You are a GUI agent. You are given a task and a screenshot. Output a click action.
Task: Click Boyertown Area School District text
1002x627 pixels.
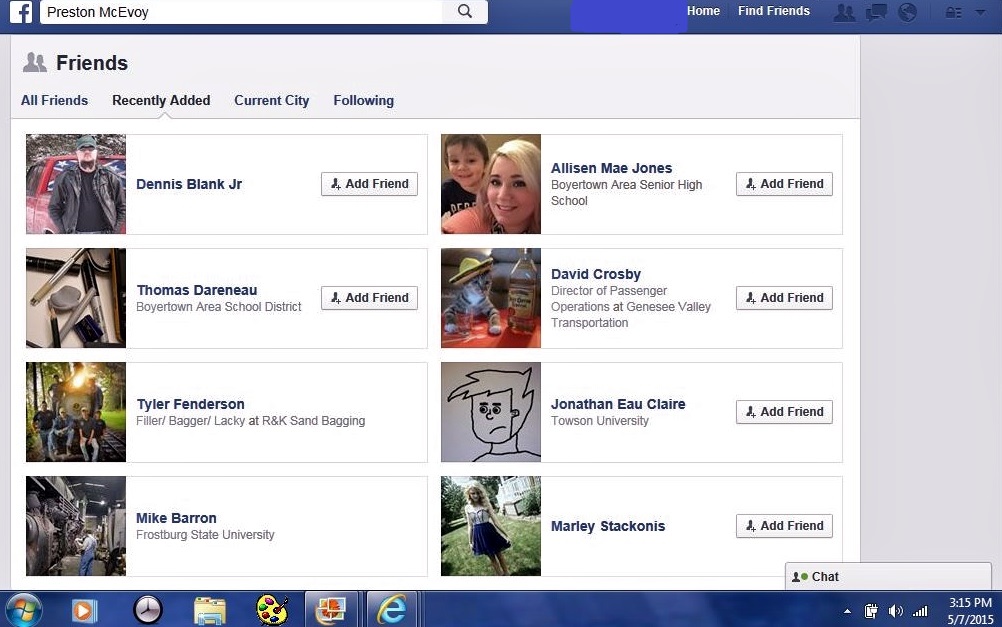219,307
